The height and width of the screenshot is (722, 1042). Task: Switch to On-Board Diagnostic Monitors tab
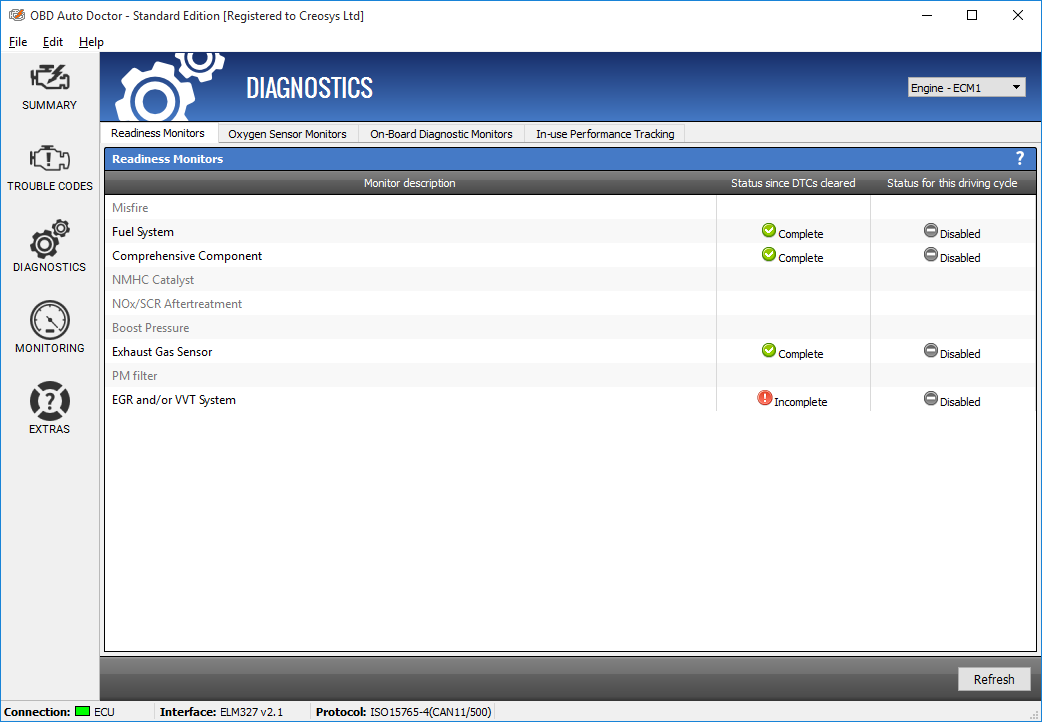[441, 134]
